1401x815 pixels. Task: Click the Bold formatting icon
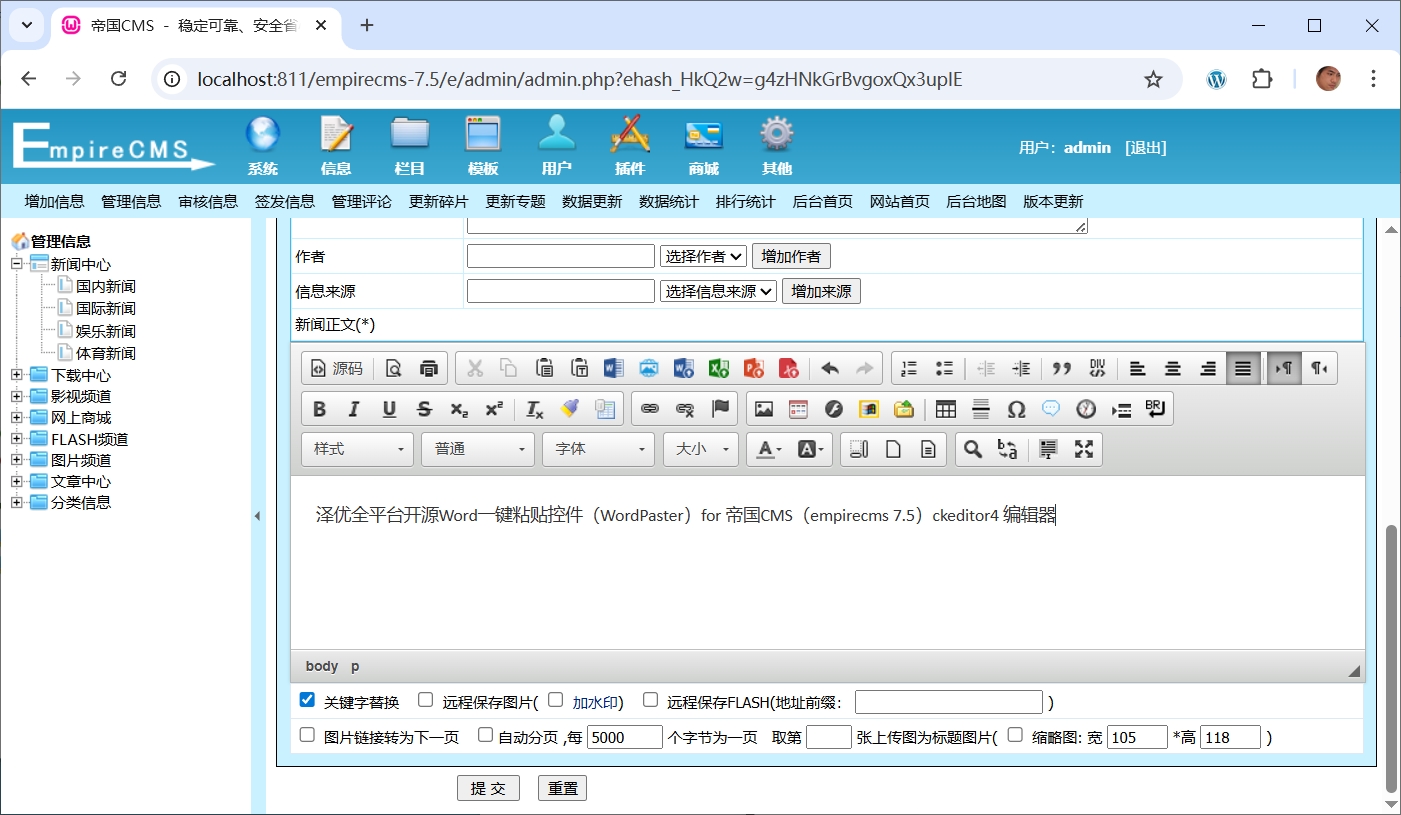(320, 409)
